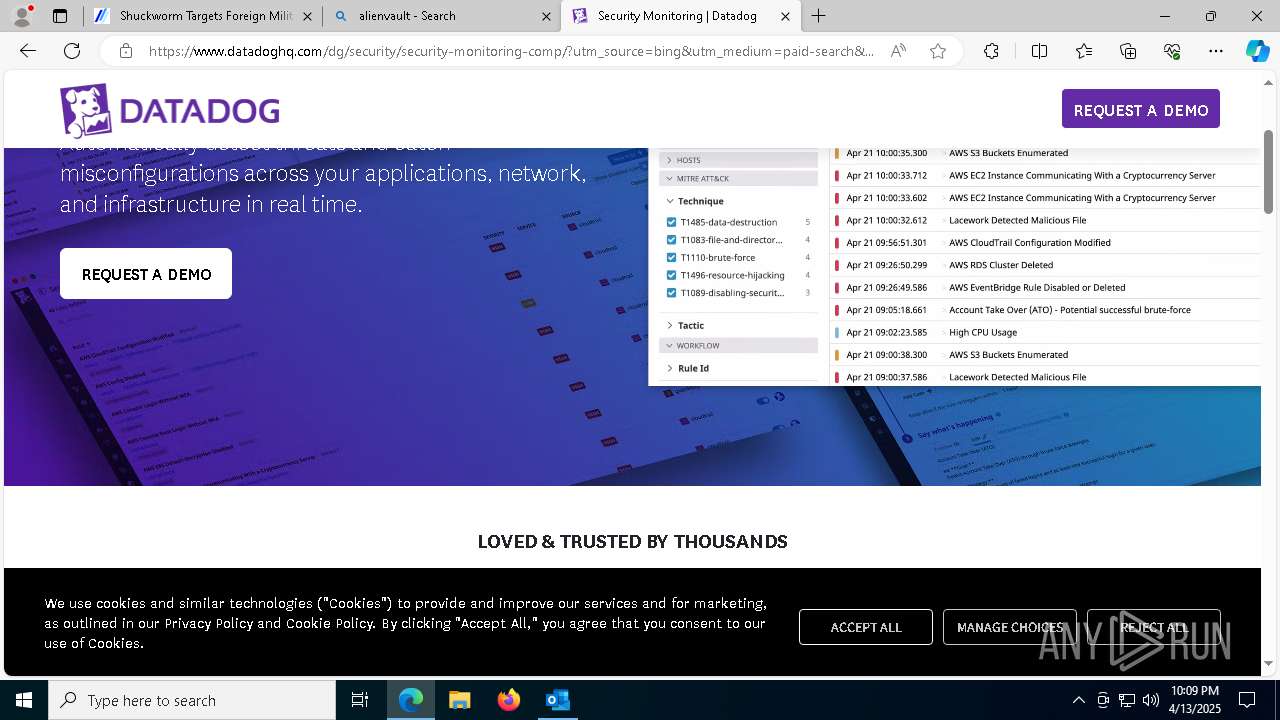Switch to alienvault Search tab
This screenshot has width=1280, height=720.
coord(441,16)
